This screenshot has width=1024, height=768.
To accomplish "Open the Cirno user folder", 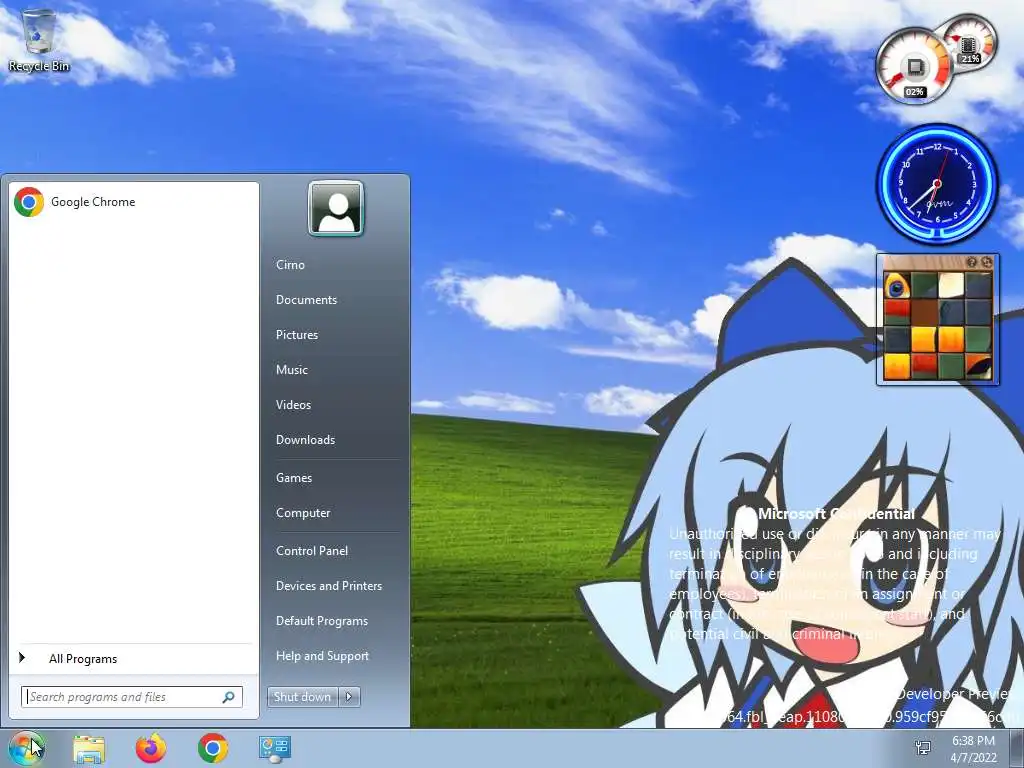I will click(290, 264).
